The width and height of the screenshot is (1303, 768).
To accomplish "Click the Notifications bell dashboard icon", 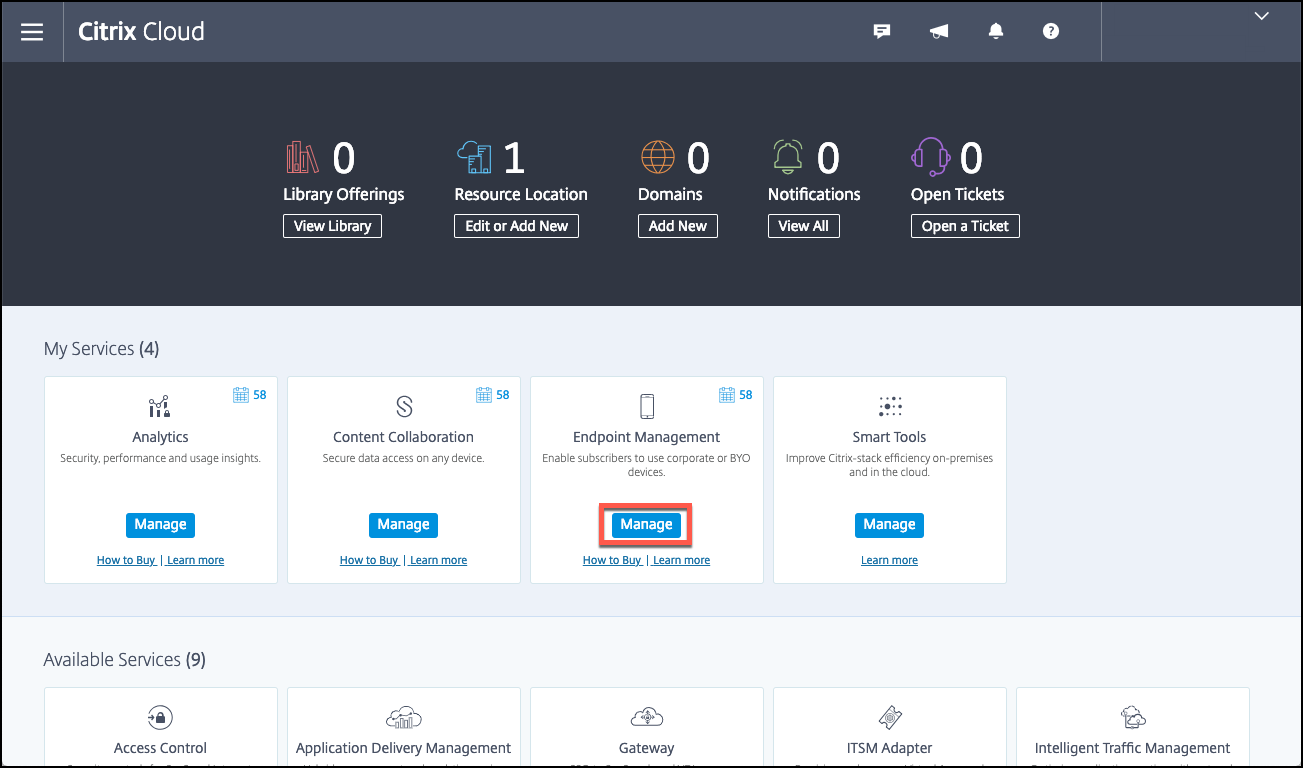I will click(x=788, y=157).
